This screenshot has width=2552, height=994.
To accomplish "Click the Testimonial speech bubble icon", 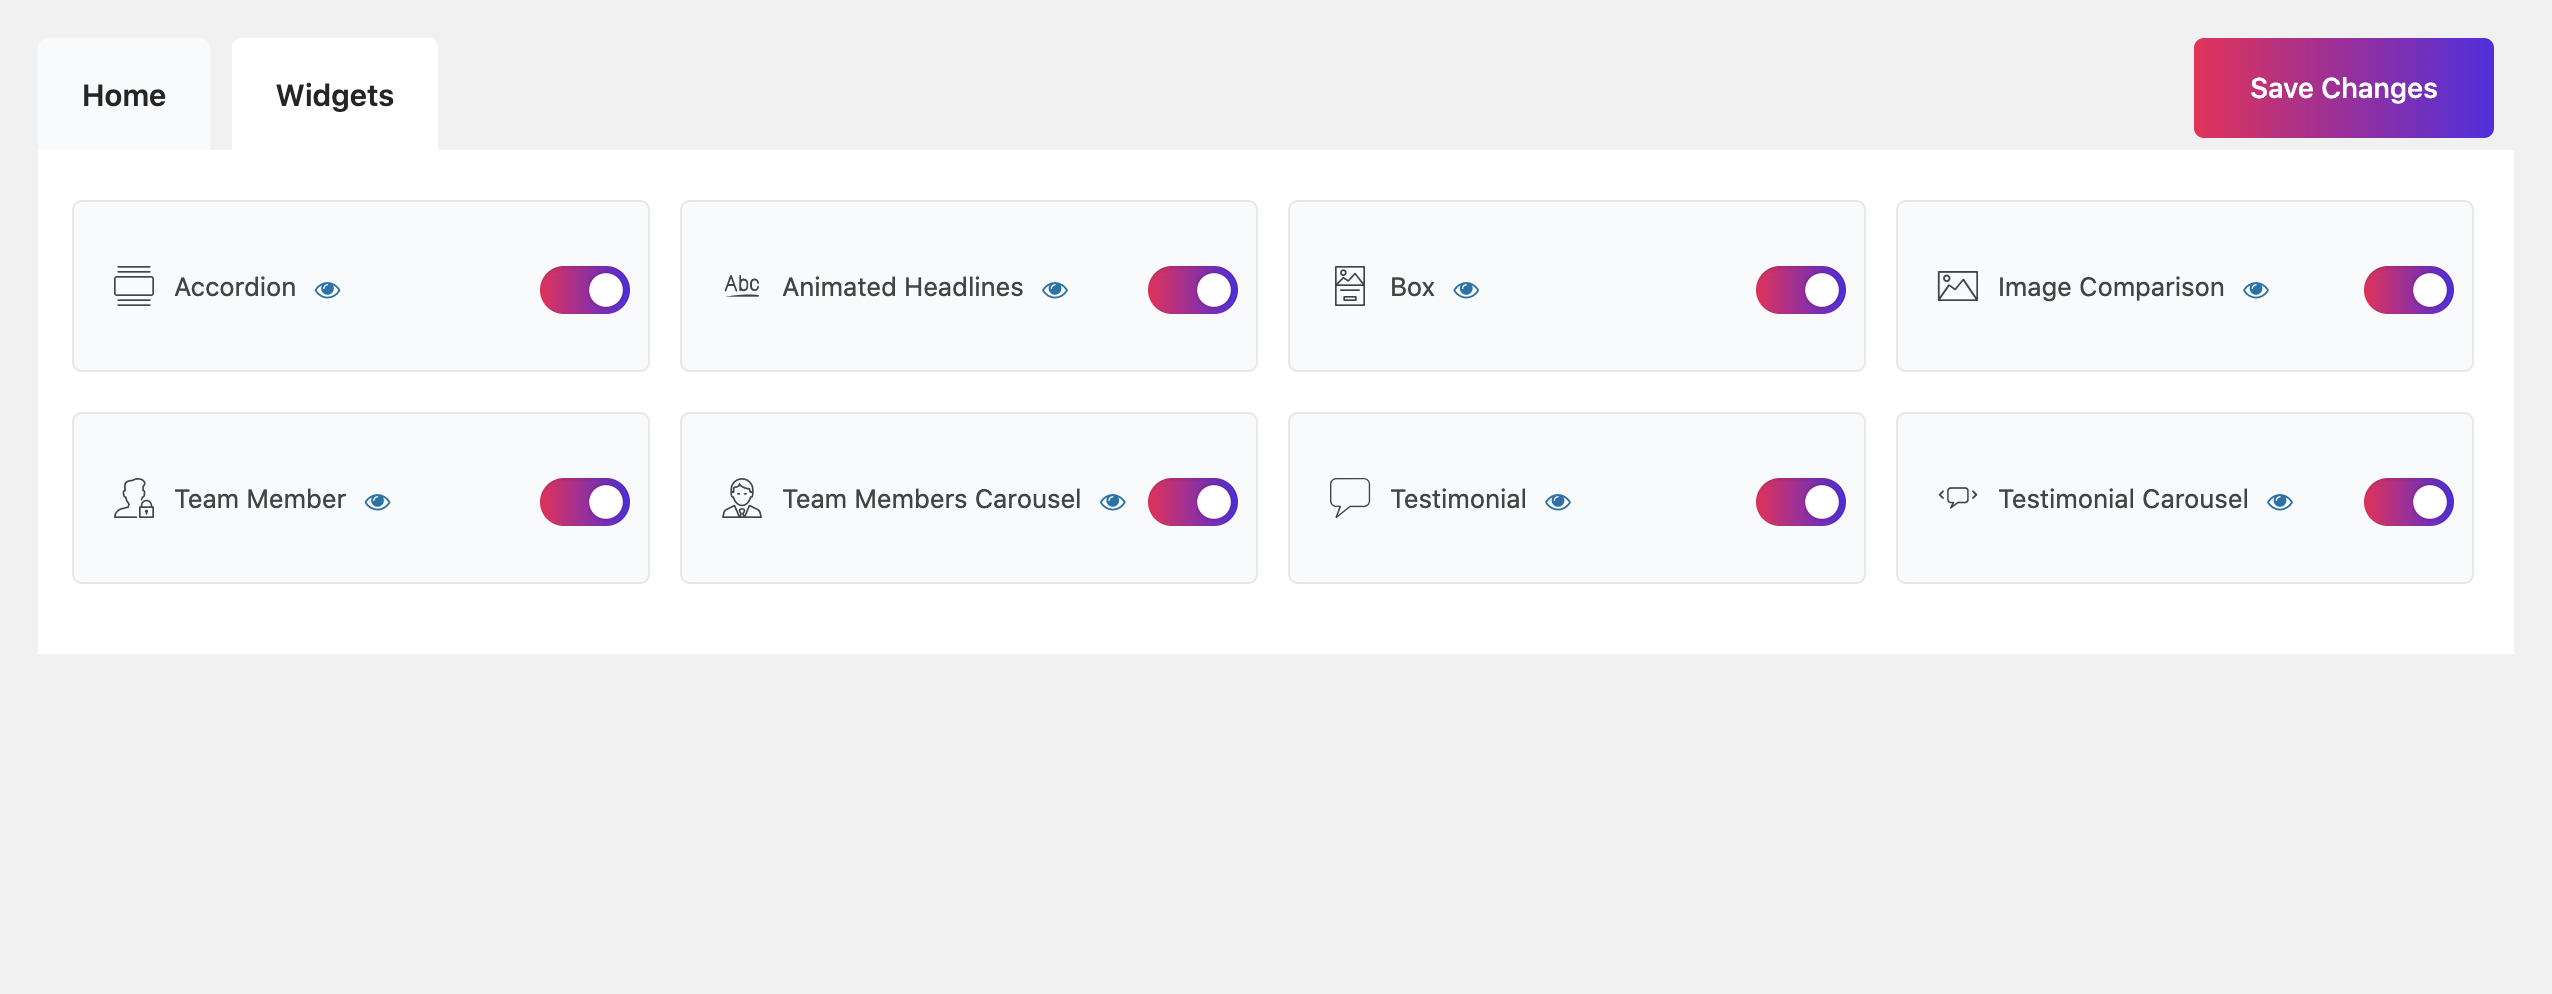I will [x=1350, y=497].
